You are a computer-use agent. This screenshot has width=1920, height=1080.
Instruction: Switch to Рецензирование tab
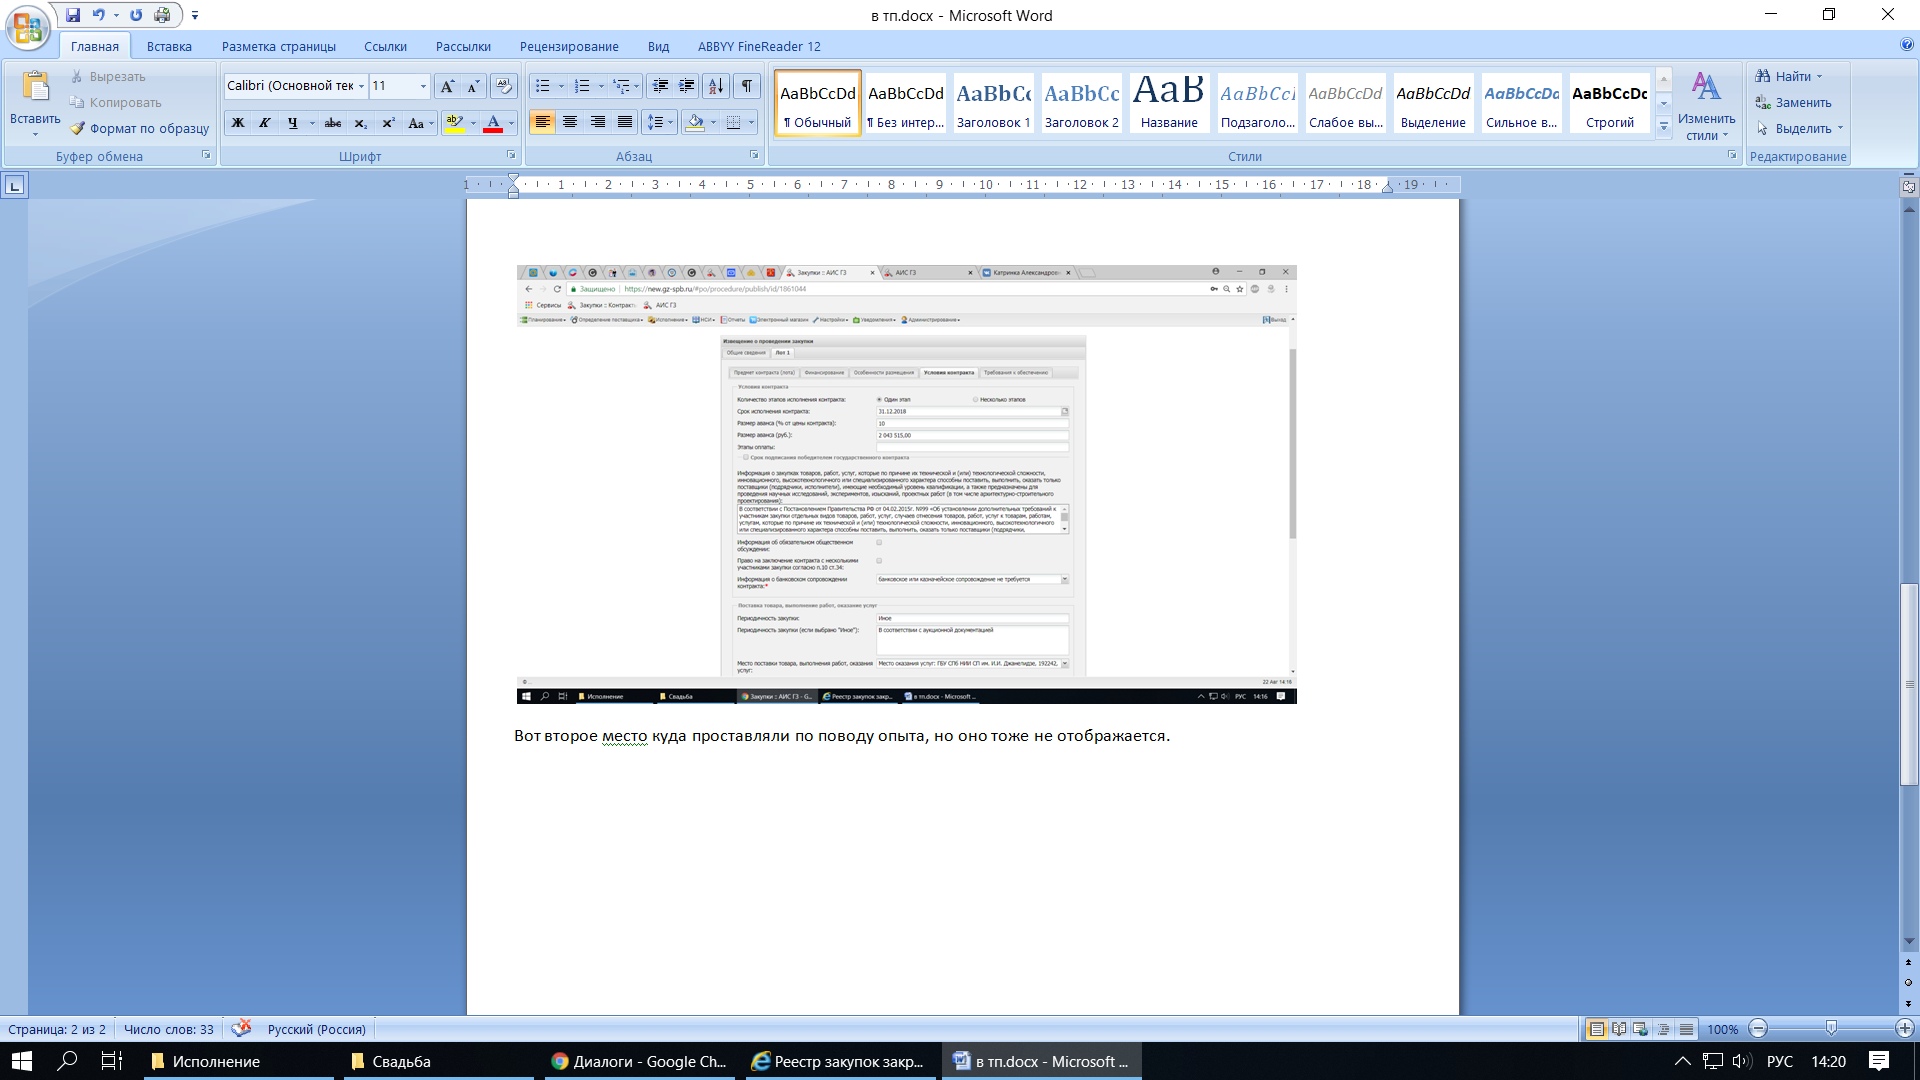569,46
